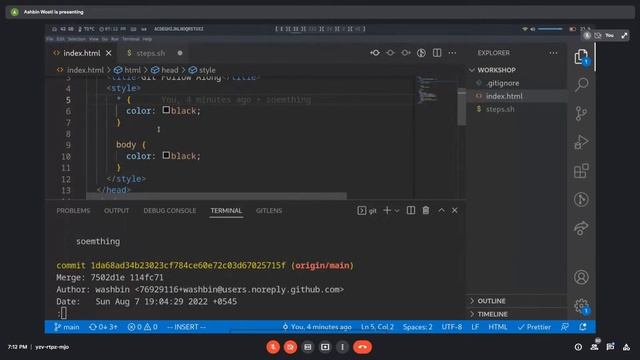Change indentation via Spaces: 2
Image resolution: width=640 pixels, height=360 pixels.
pos(417,327)
